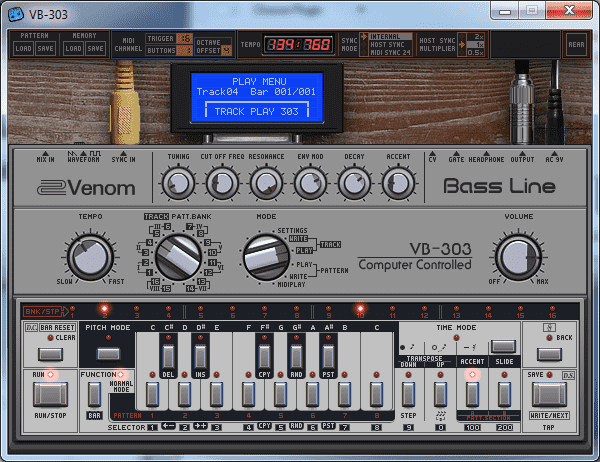Open the MIDI TRIGGER channel value

click(185, 39)
